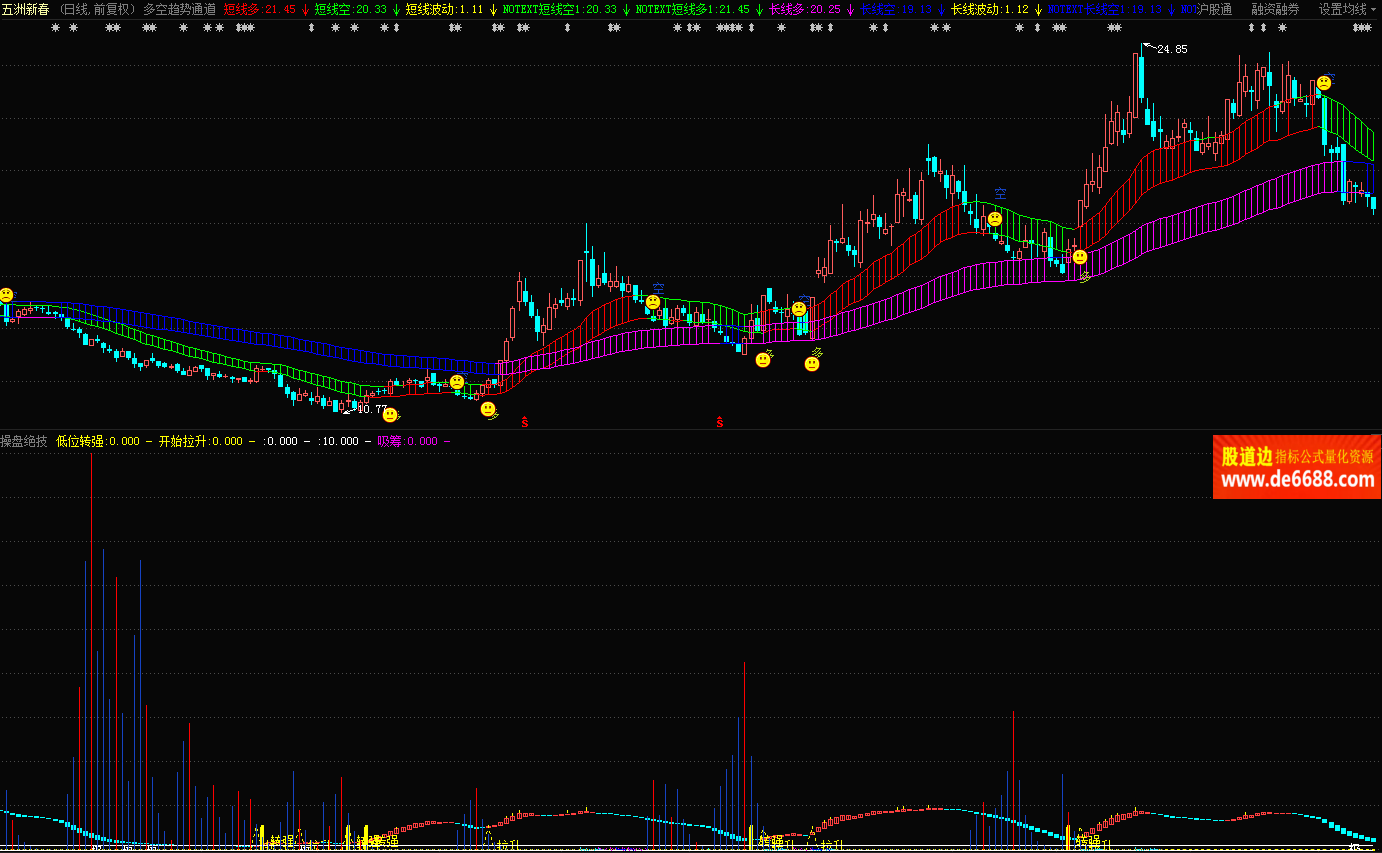
Task: Click the yellow down arrow after 长线波动:1.12
Action: pyautogui.click(x=1037, y=9)
